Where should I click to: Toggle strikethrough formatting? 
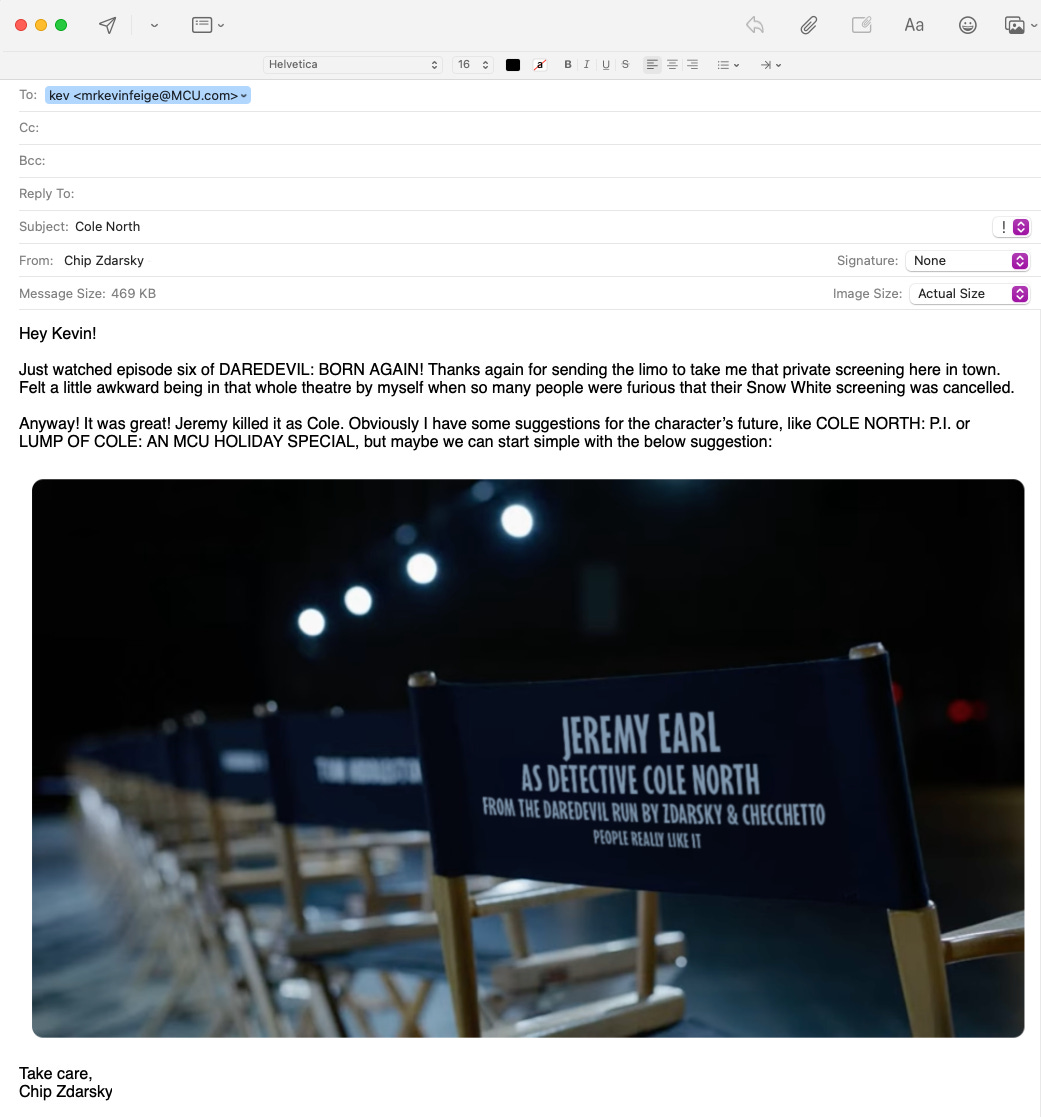click(x=625, y=65)
